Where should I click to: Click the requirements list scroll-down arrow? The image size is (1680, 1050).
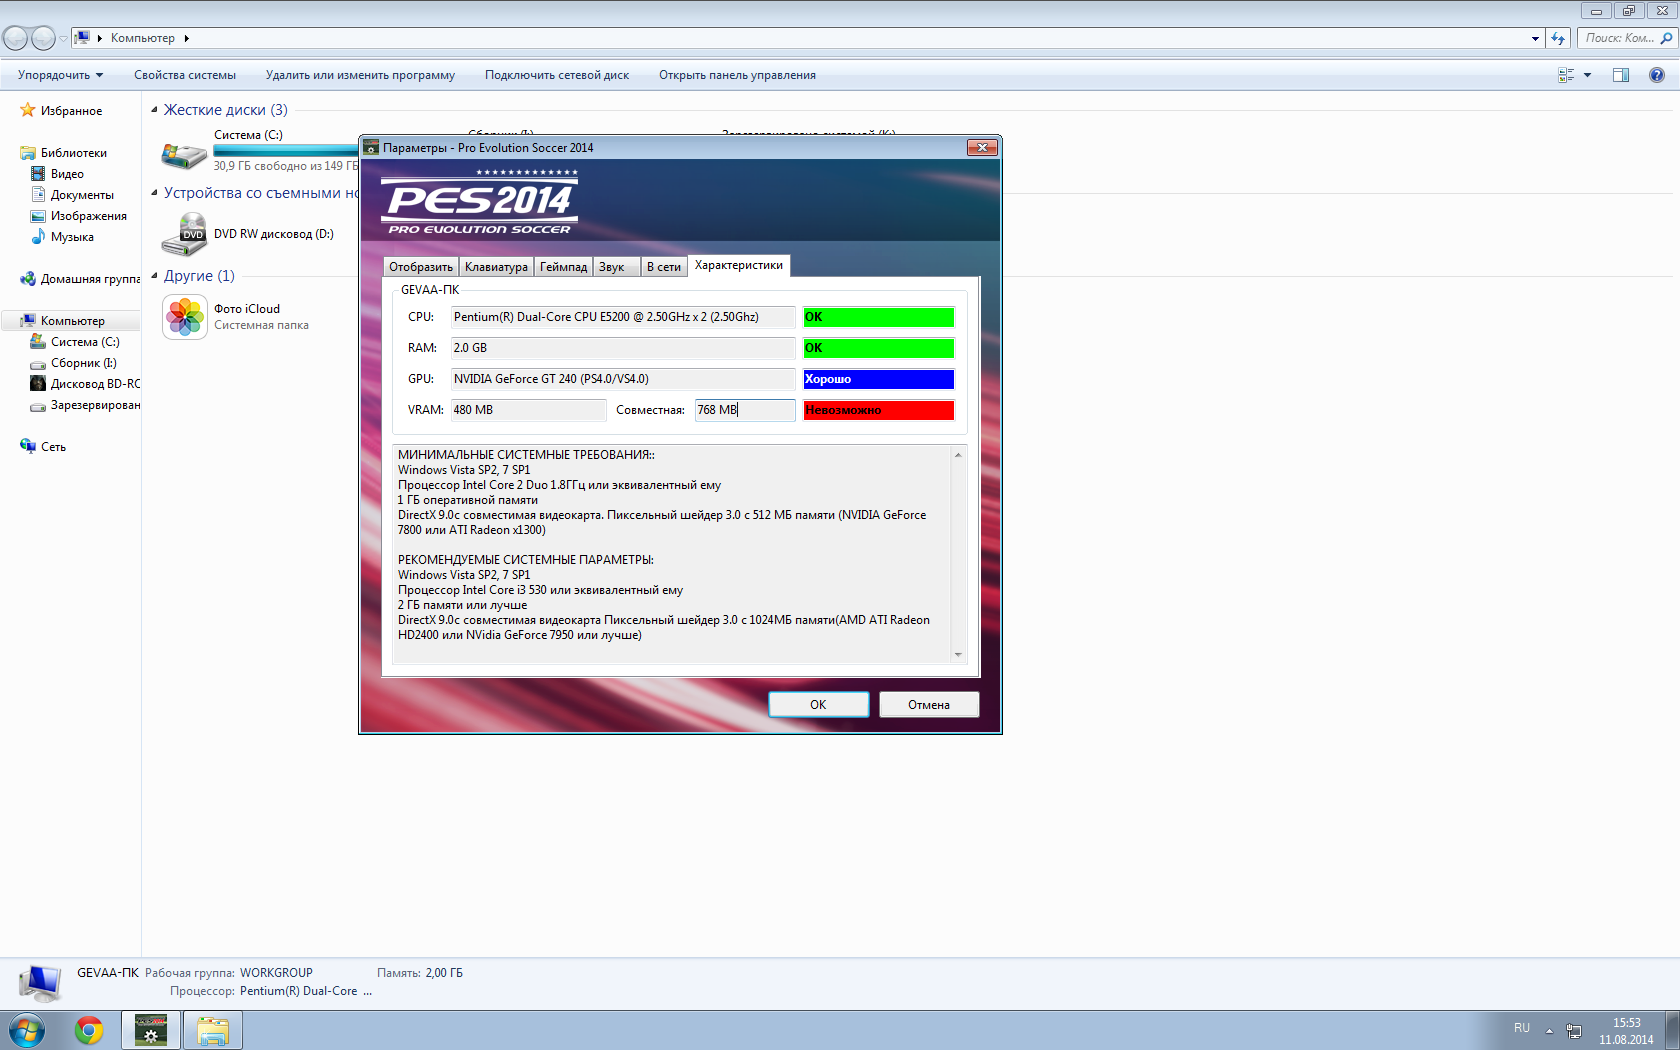958,655
